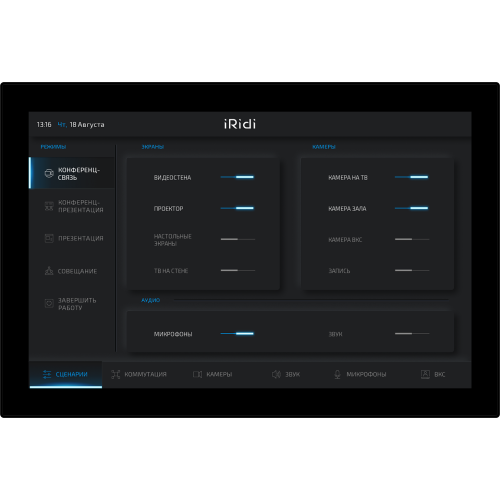The height and width of the screenshot is (500, 500).
Task: Click the Аудио section heading
Action: 150,300
